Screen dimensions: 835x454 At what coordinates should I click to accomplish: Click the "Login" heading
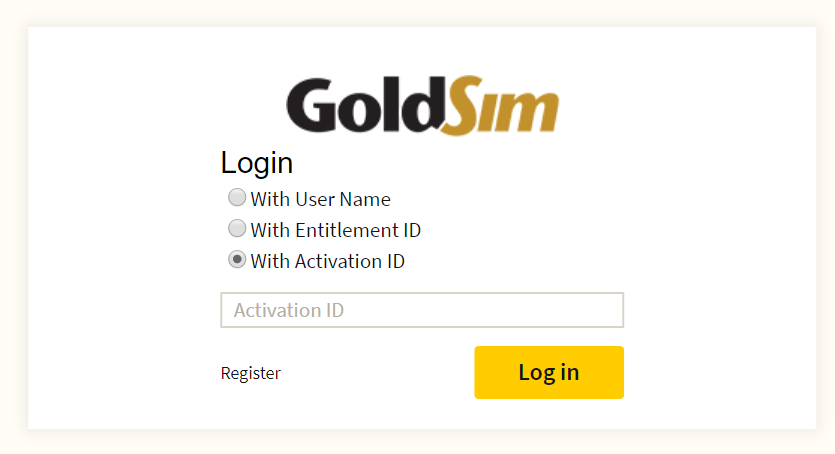point(257,163)
